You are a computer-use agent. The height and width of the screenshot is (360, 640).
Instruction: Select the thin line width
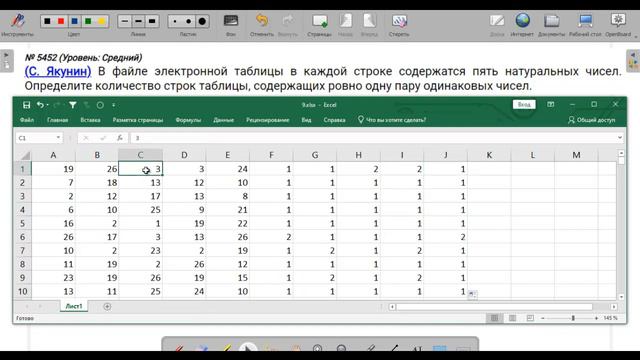pos(125,21)
